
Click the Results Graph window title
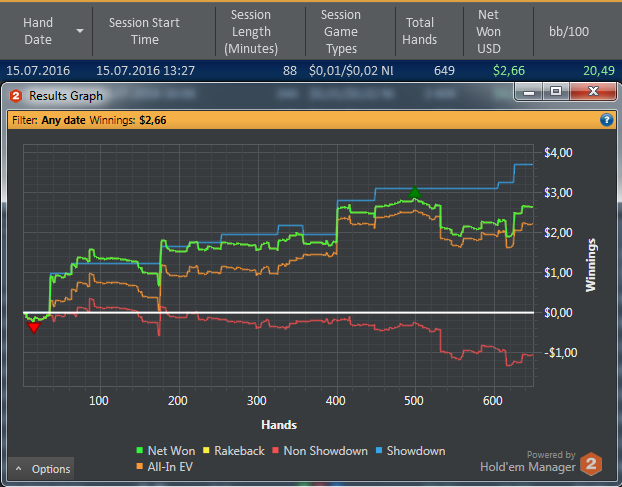click(x=66, y=96)
